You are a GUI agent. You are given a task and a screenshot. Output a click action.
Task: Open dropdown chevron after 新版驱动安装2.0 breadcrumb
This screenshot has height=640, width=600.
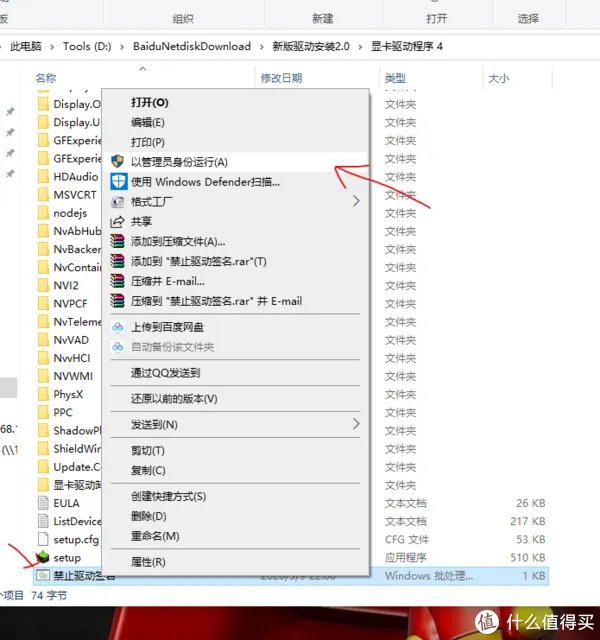click(360, 47)
